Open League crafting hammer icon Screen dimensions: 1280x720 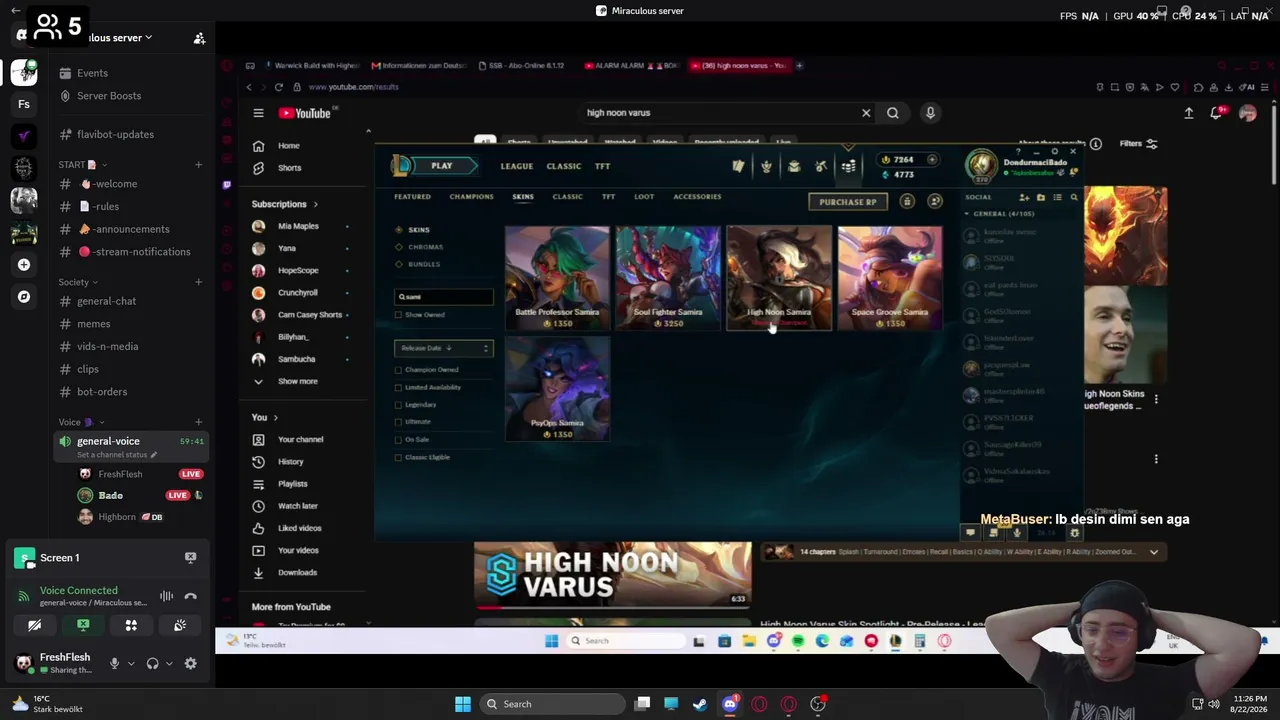[821, 166]
